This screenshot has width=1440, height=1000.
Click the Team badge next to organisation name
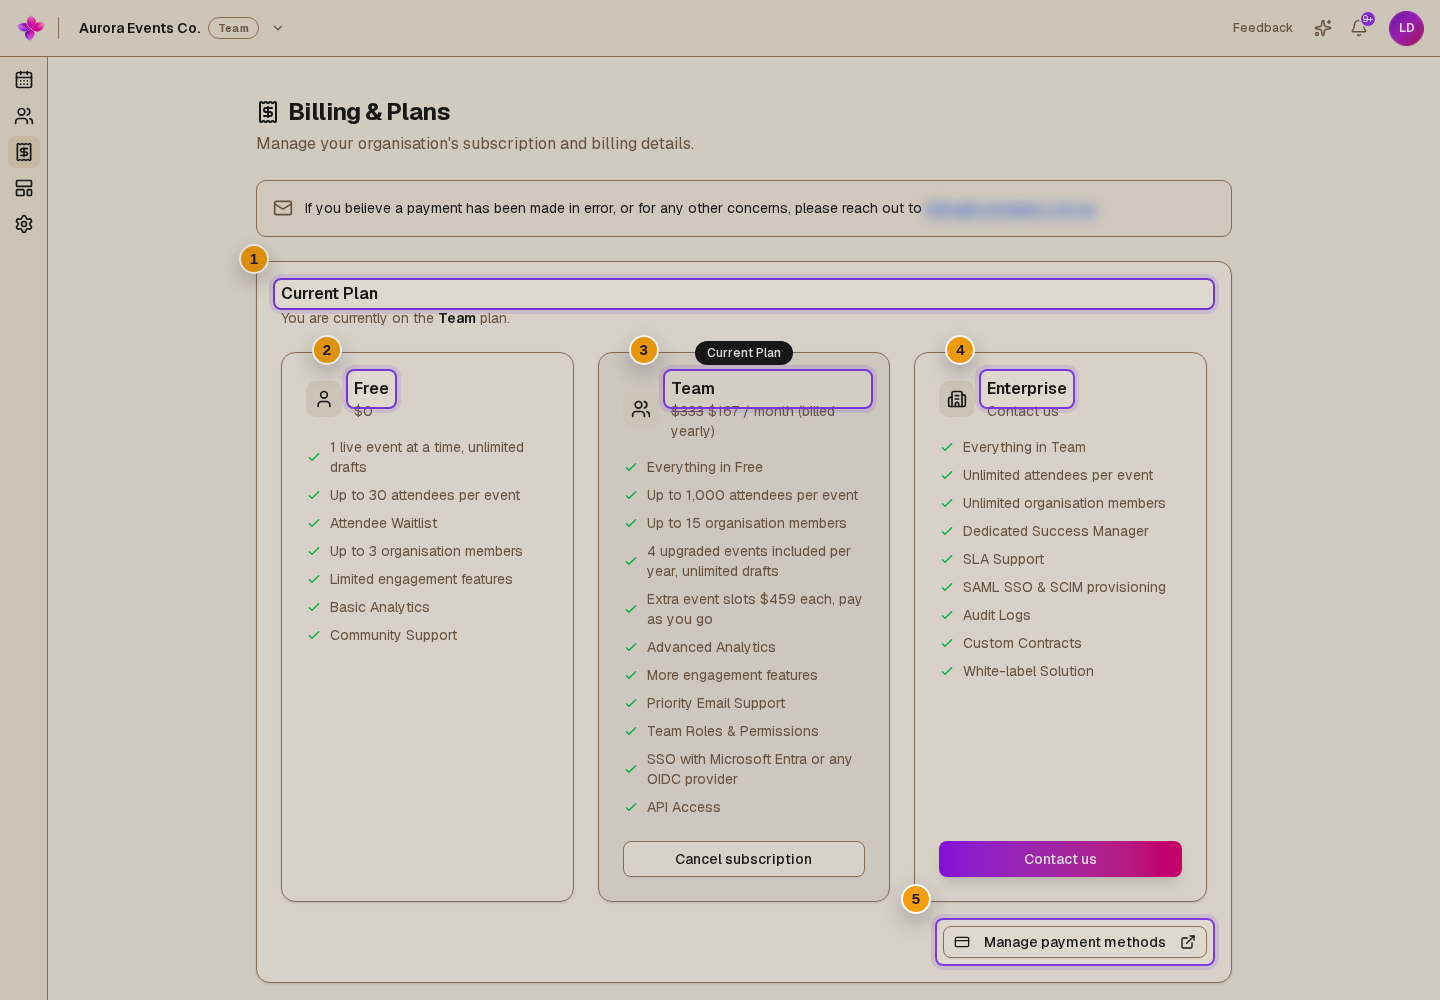click(x=233, y=28)
